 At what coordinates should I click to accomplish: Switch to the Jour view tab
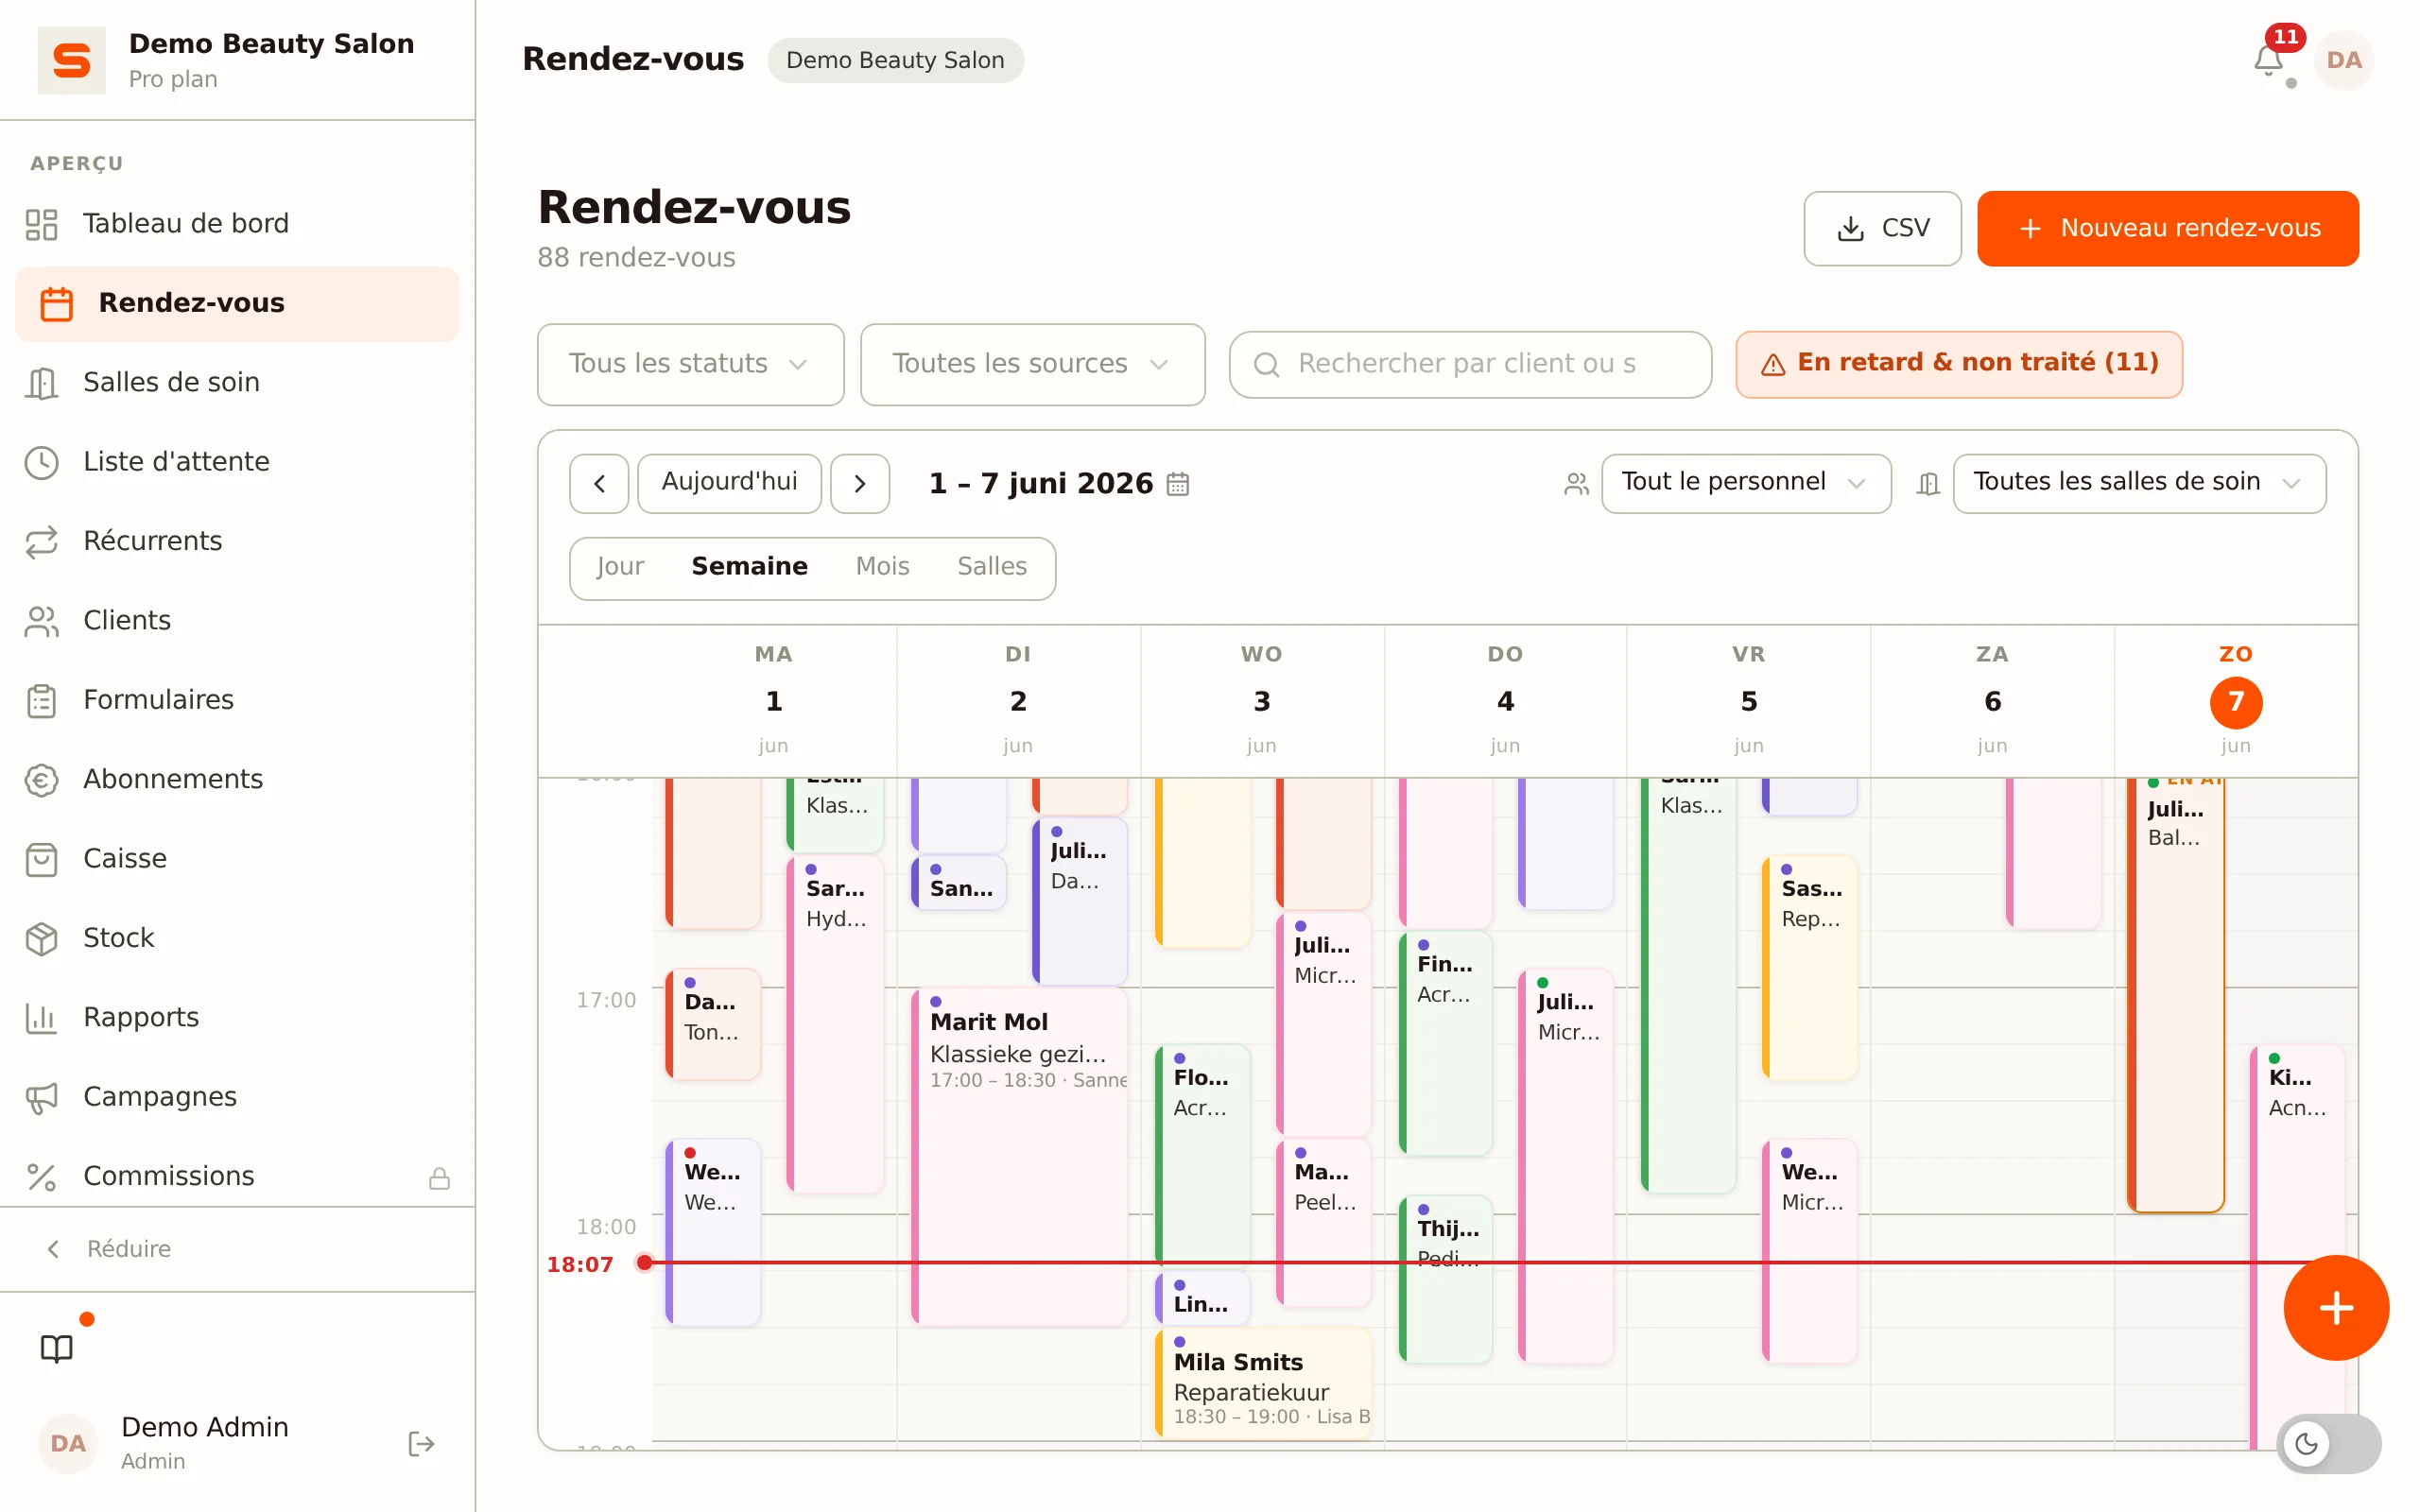[620, 567]
